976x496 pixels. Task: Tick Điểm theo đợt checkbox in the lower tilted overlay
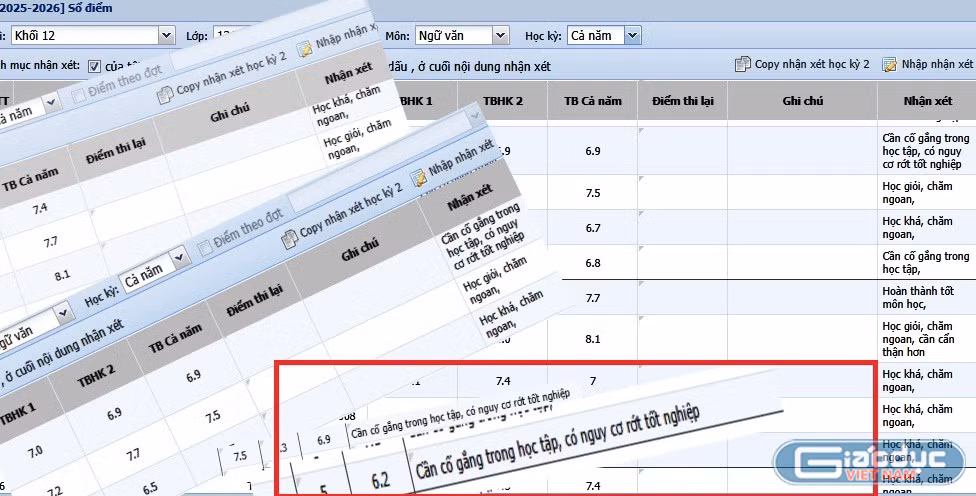point(204,248)
